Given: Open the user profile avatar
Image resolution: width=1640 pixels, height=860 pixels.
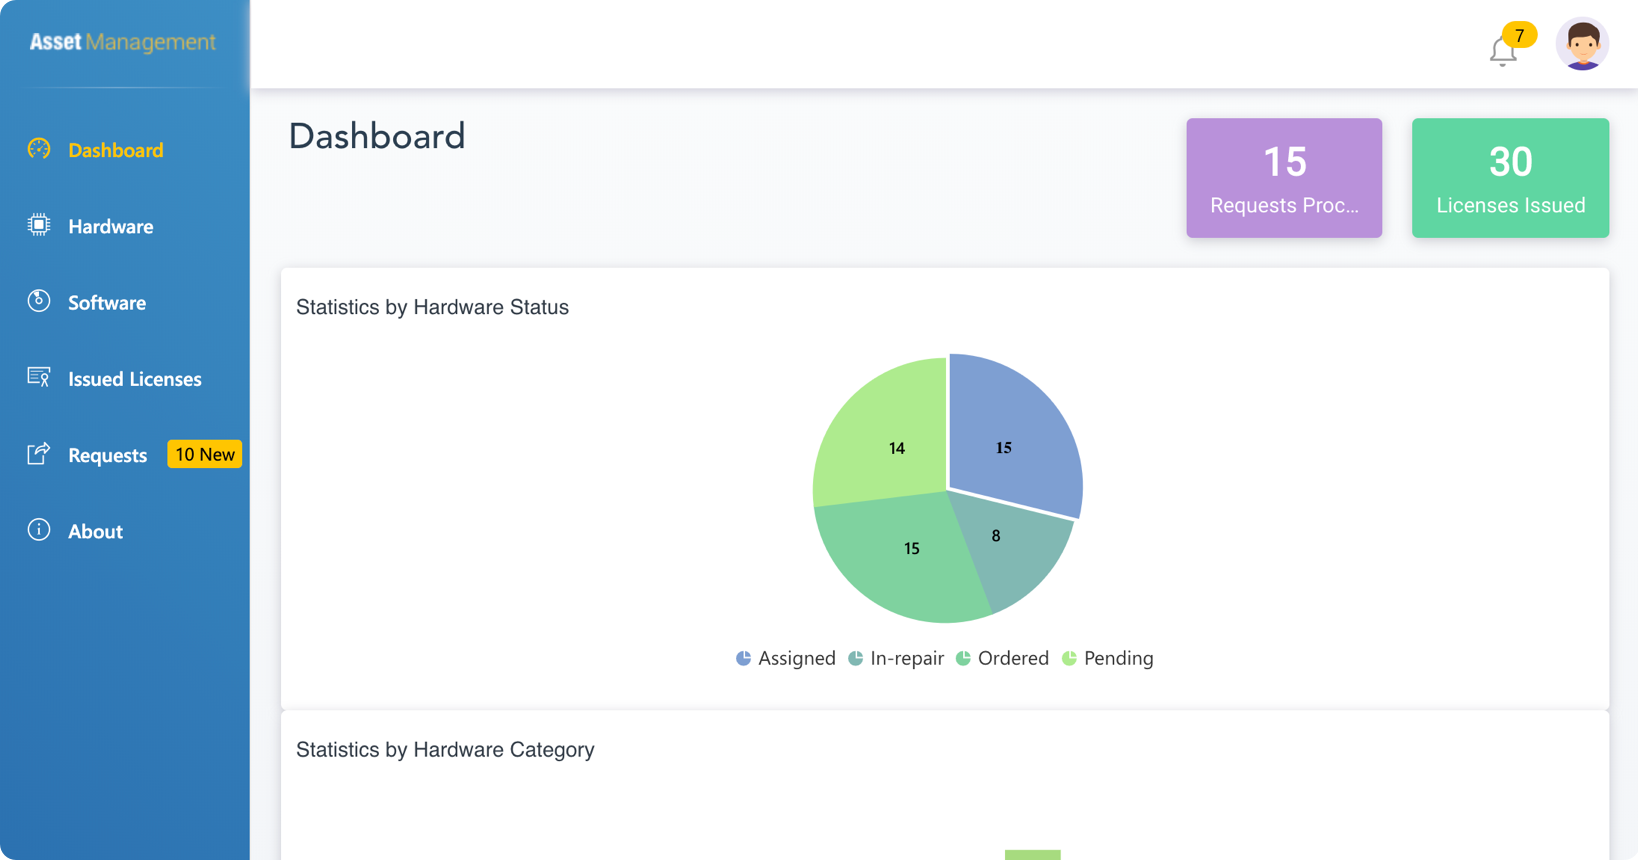Looking at the screenshot, I should [x=1581, y=45].
